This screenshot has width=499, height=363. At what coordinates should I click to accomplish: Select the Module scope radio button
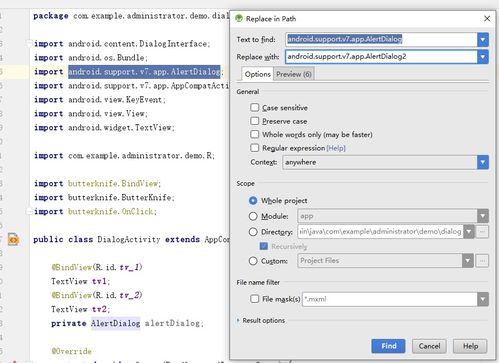click(253, 216)
